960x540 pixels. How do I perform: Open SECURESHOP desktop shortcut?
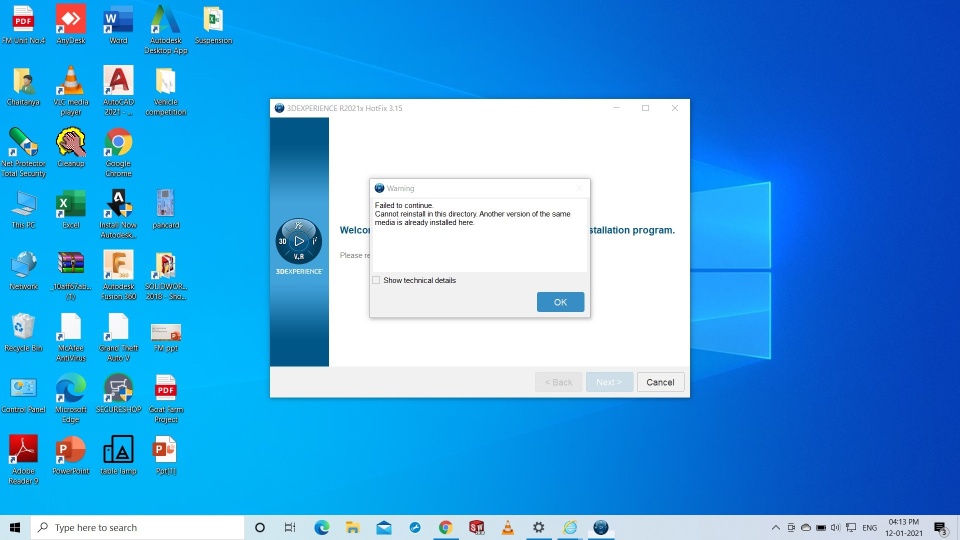click(x=118, y=393)
